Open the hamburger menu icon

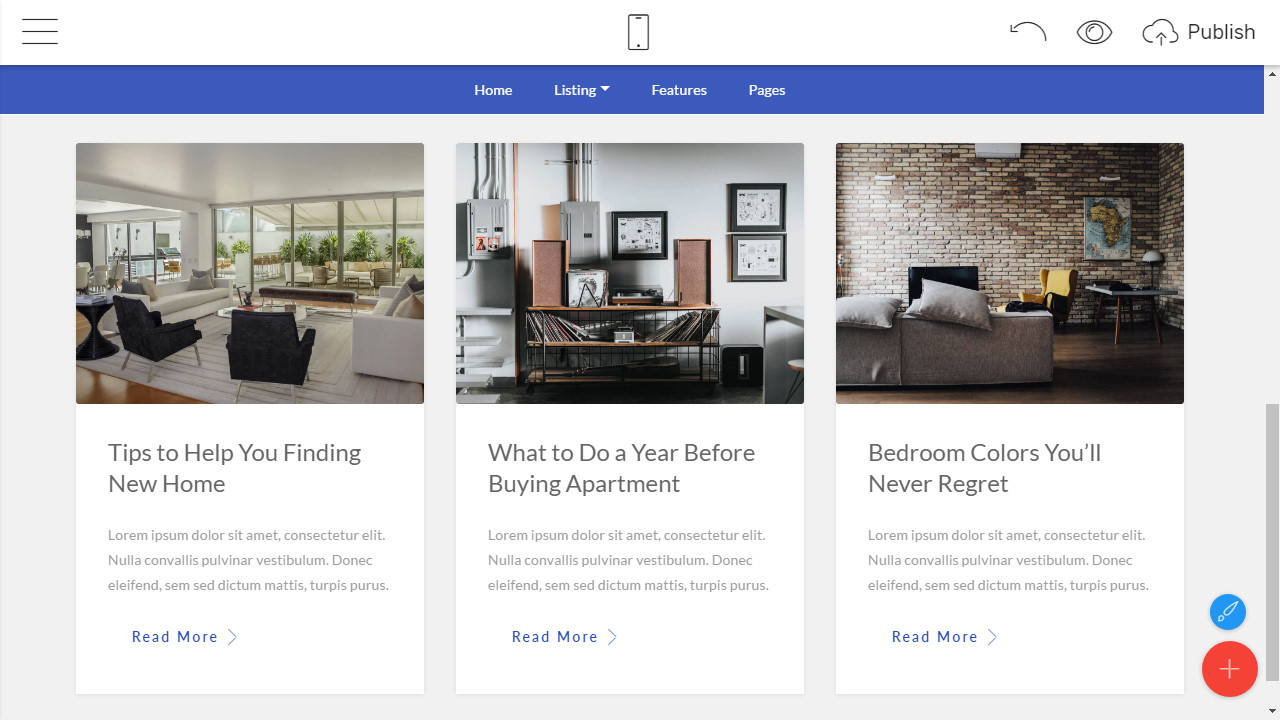point(40,32)
